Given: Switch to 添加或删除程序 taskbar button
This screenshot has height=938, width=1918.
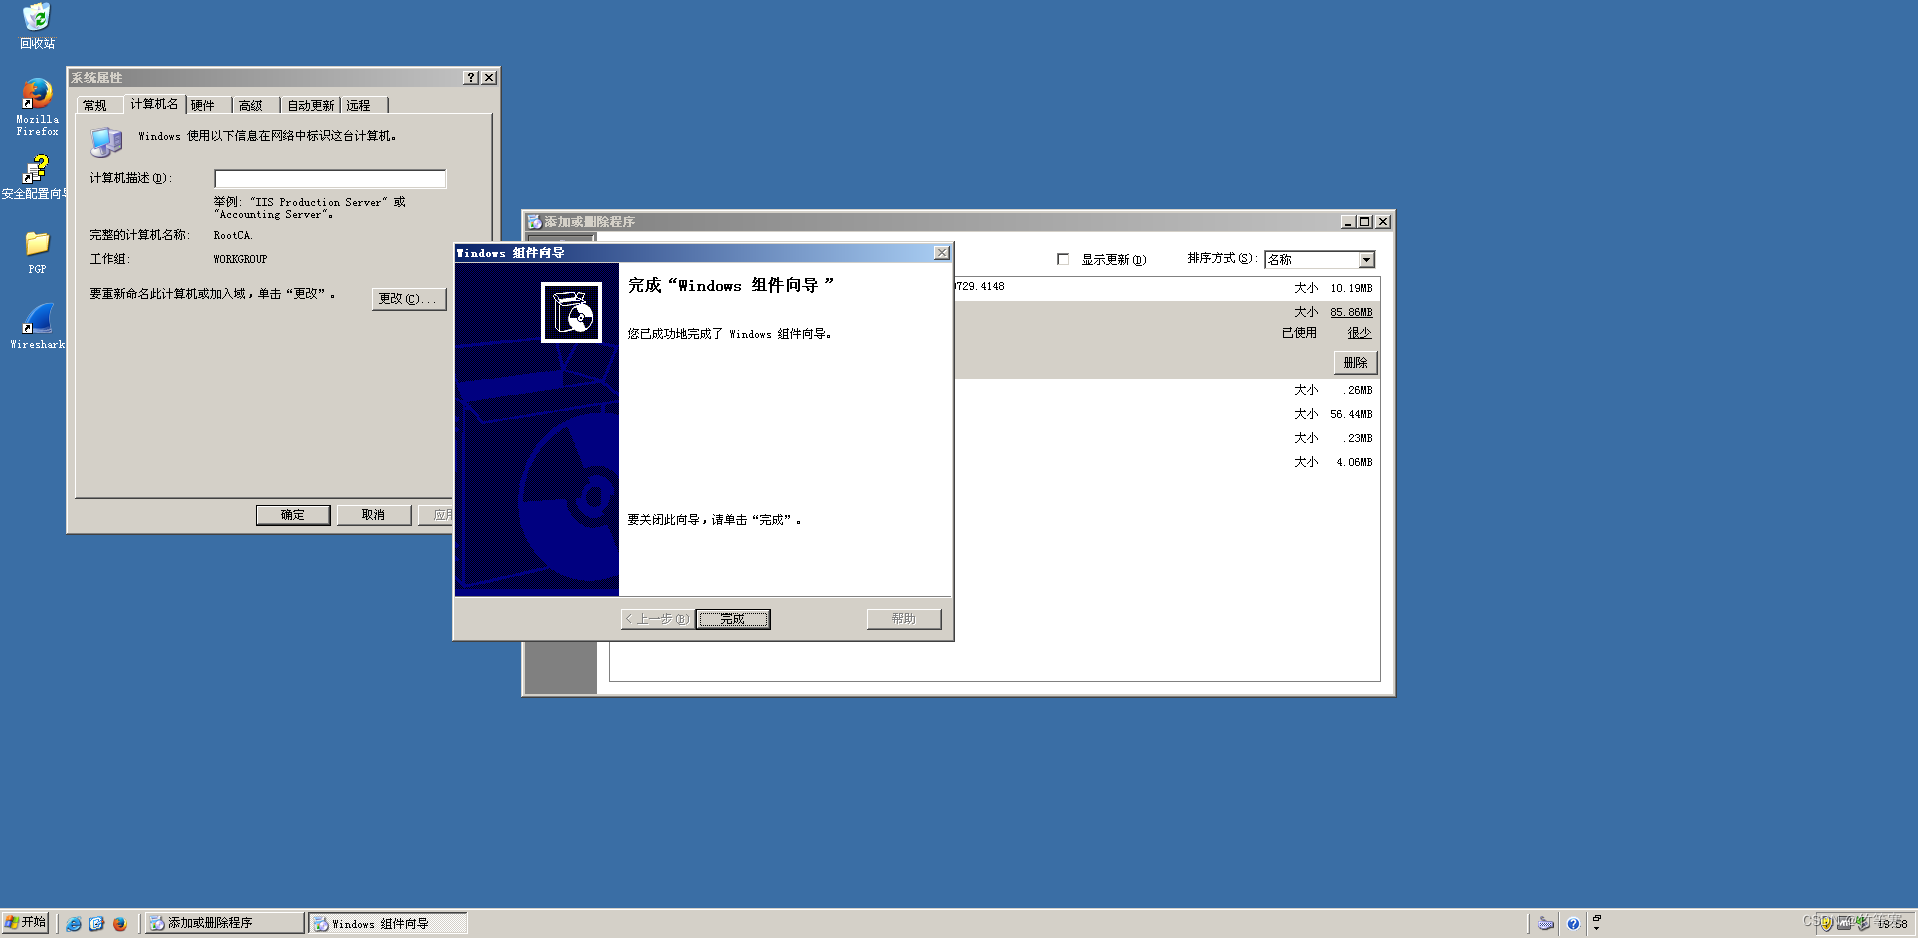Looking at the screenshot, I should [224, 923].
